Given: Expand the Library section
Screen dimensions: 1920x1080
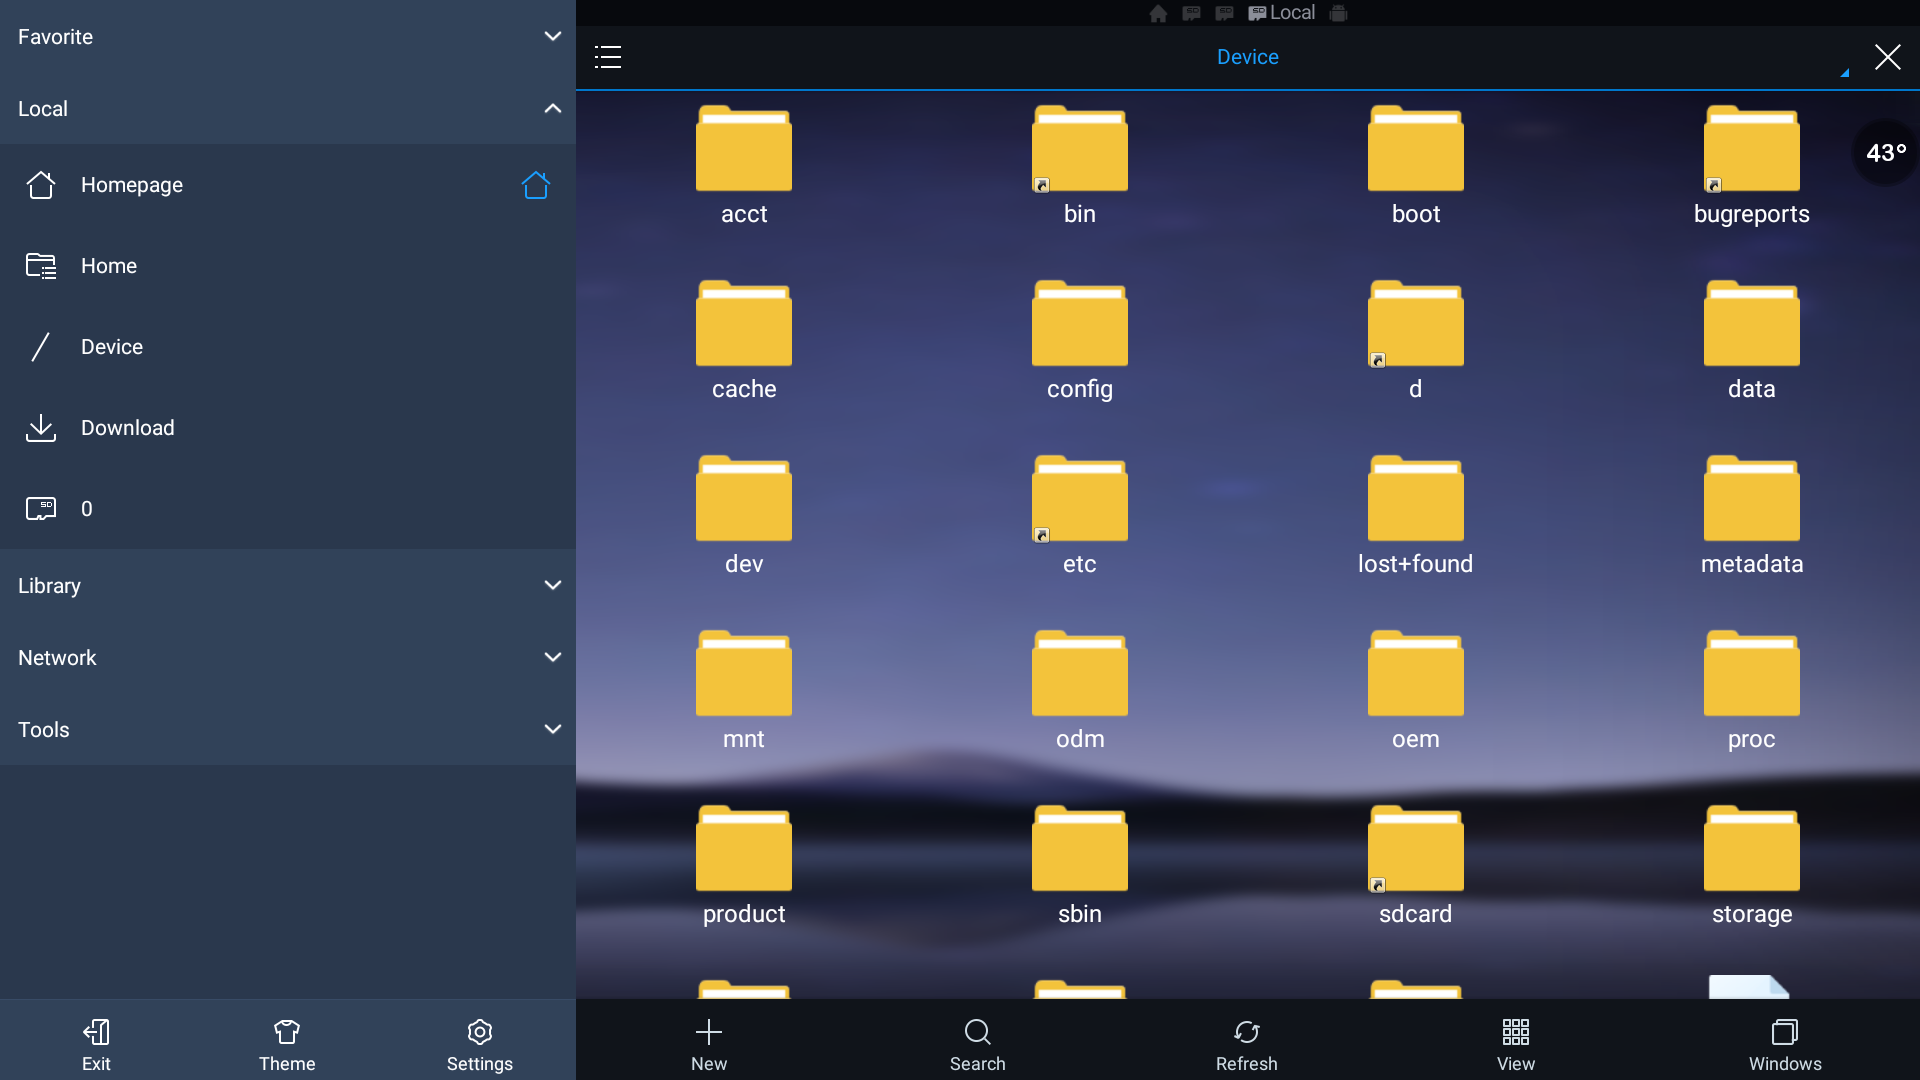Looking at the screenshot, I should tap(288, 585).
